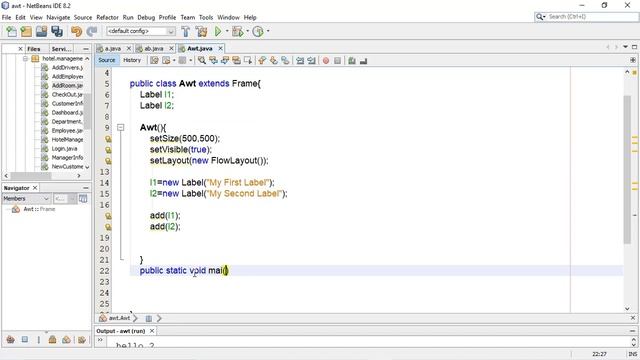Viewport: 640px width, 360px height.
Task: Click the Shift Line Right icon
Action: tap(312, 61)
